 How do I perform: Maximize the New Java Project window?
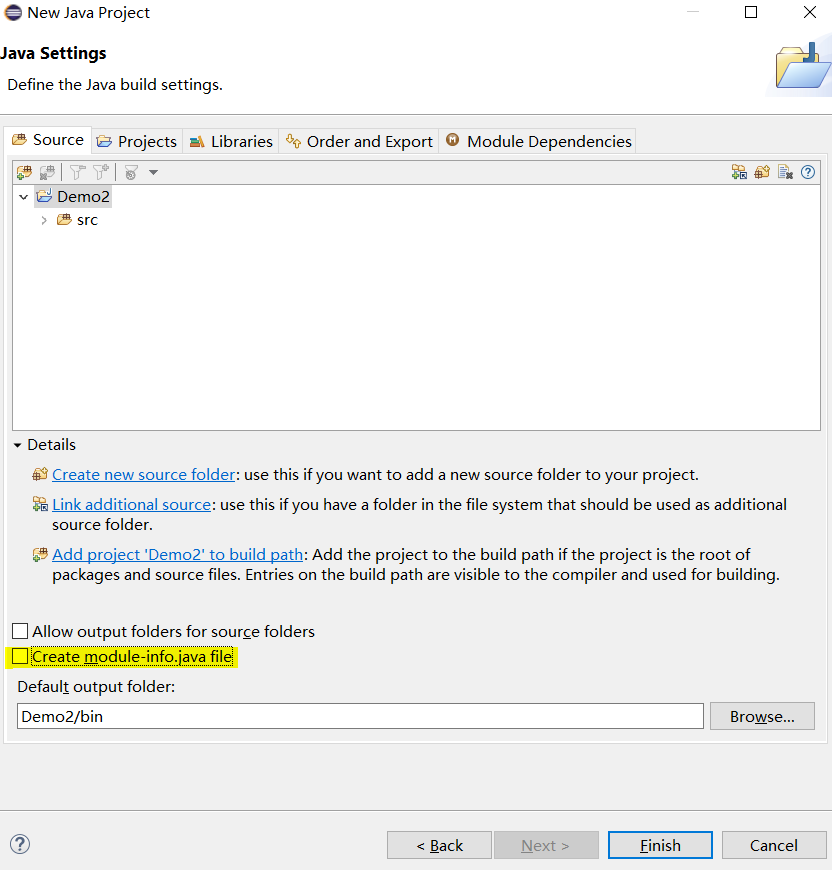tap(750, 12)
